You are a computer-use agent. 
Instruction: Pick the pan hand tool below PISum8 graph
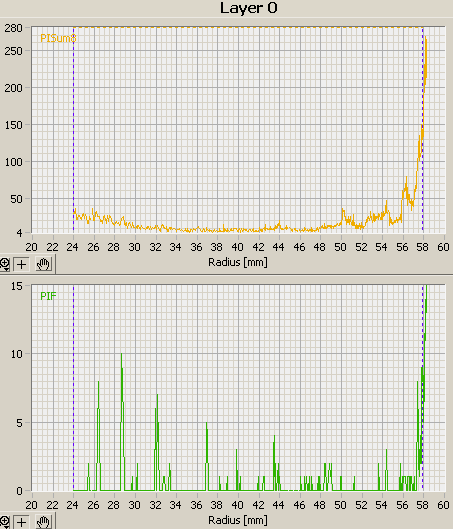click(x=43, y=264)
